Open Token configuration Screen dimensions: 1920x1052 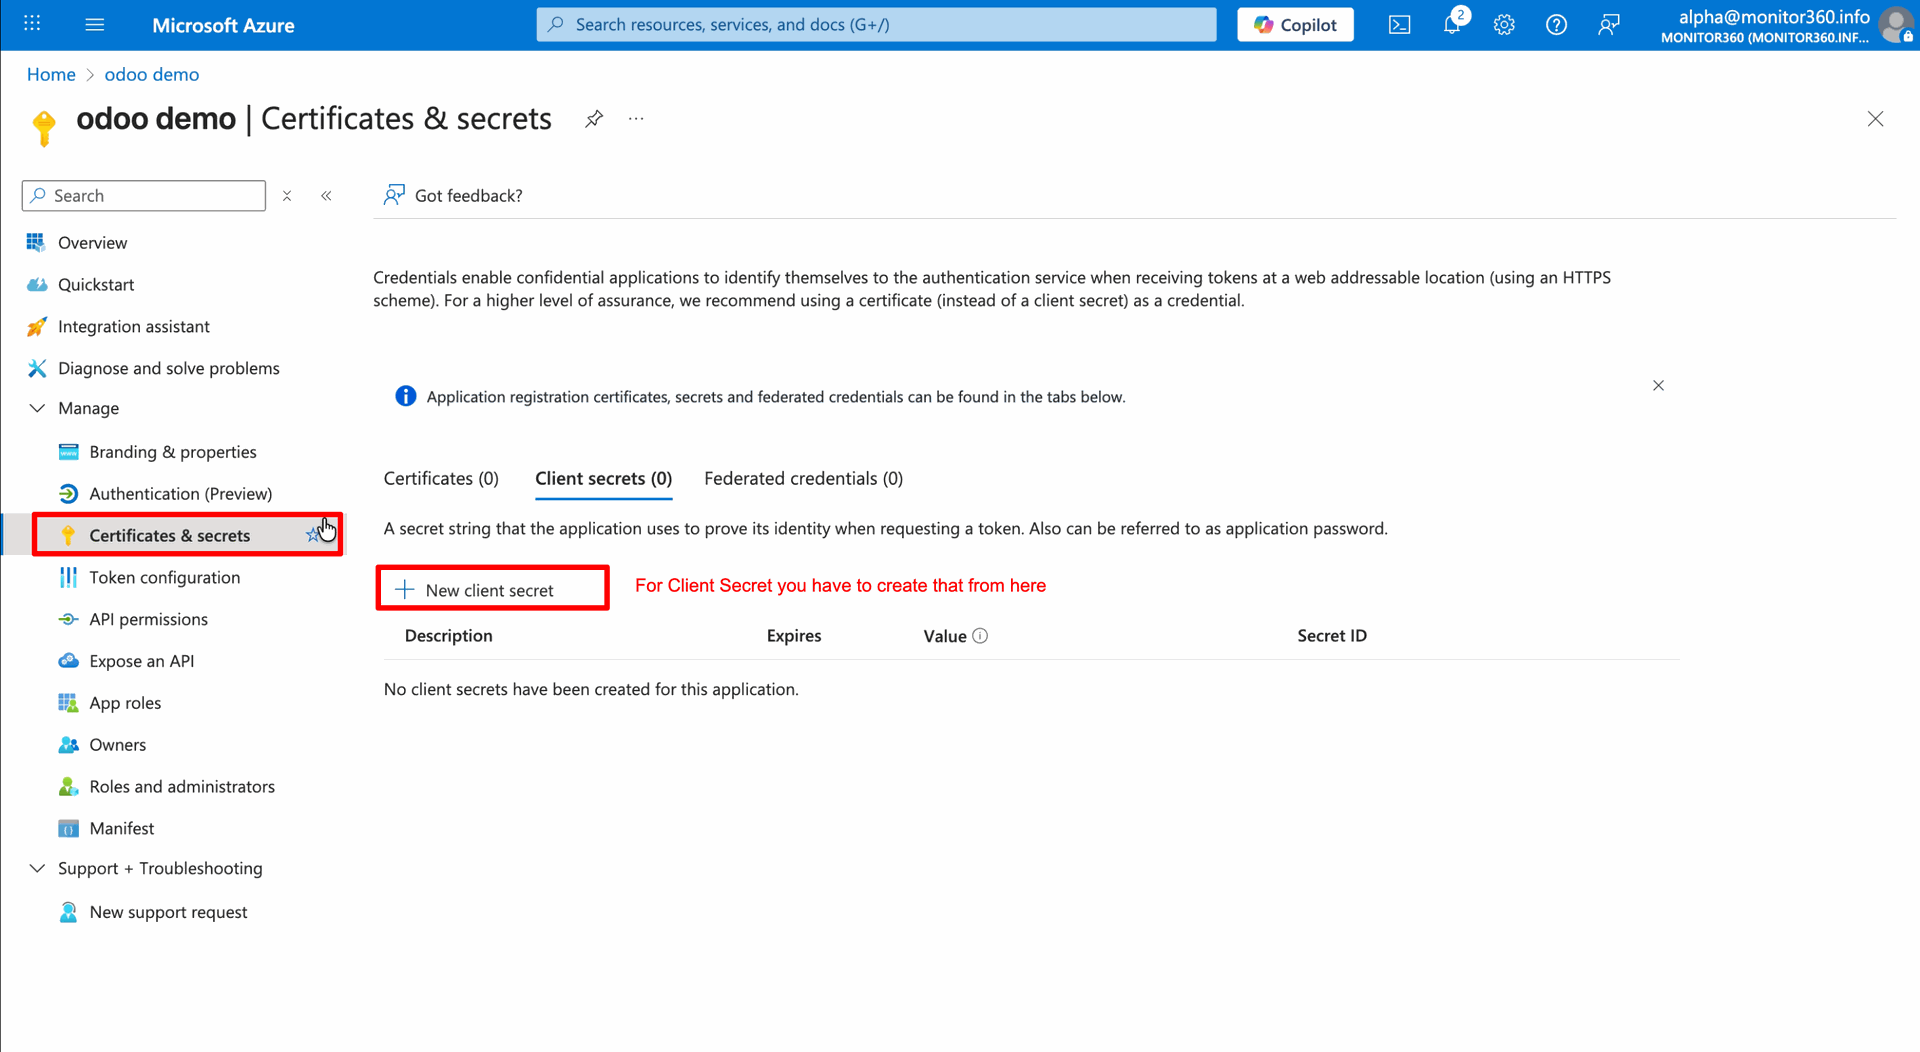(x=165, y=578)
